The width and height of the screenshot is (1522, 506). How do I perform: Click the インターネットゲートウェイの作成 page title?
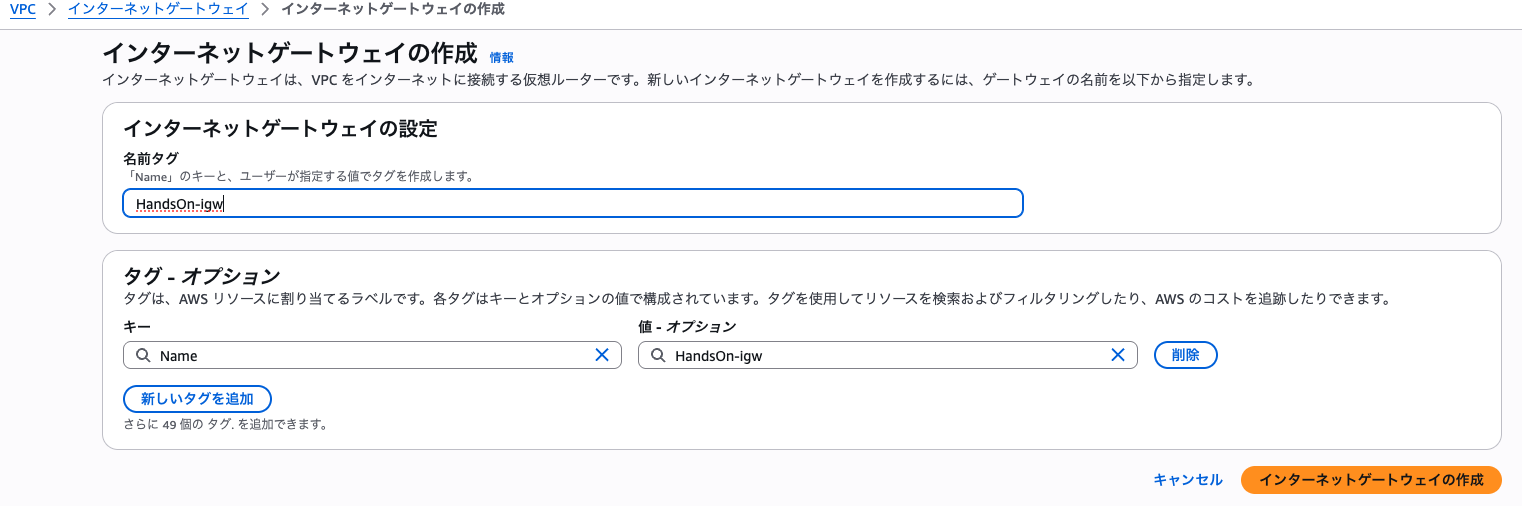(290, 55)
